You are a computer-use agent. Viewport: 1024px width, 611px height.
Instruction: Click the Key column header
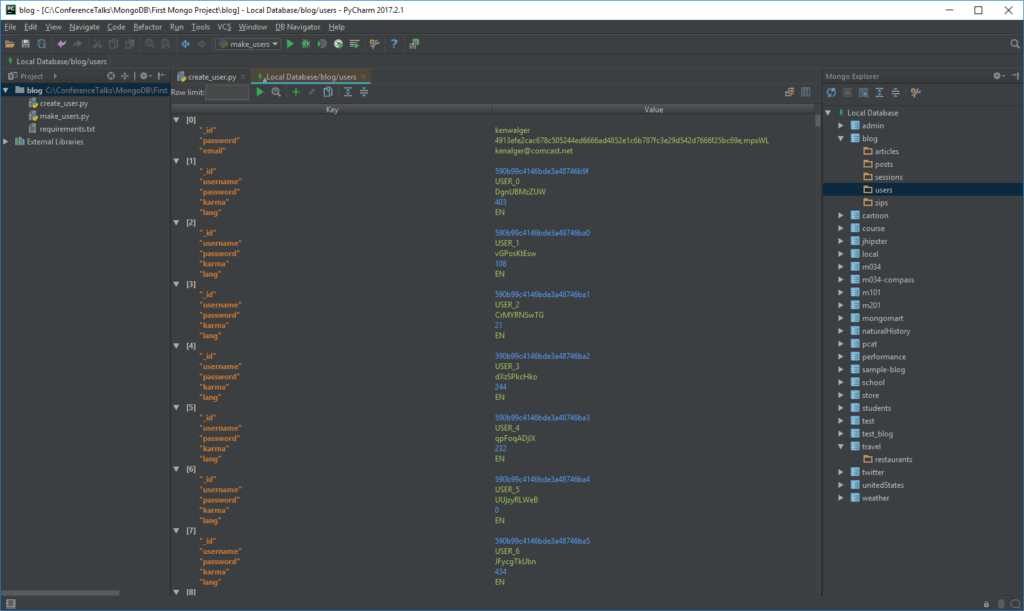click(332, 110)
